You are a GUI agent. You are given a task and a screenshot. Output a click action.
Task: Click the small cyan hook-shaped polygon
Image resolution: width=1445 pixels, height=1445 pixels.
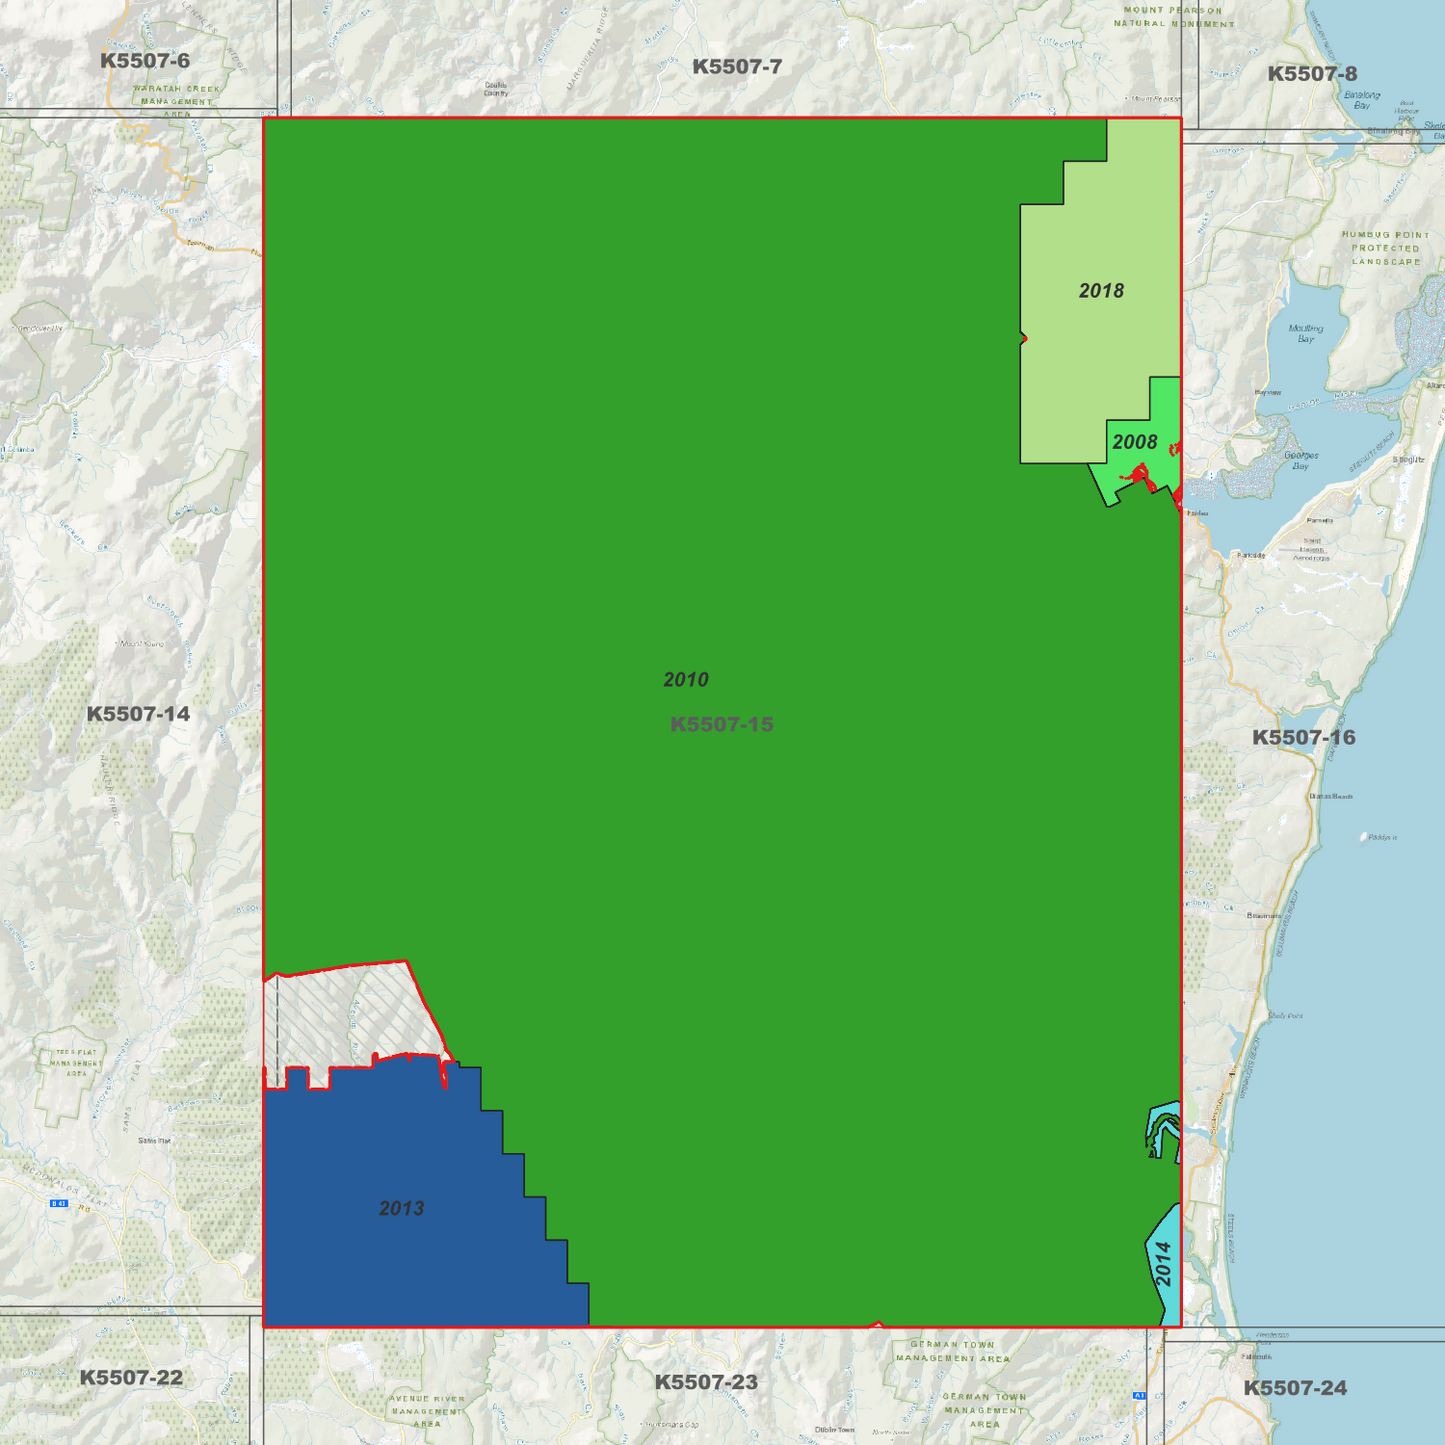1164,1130
